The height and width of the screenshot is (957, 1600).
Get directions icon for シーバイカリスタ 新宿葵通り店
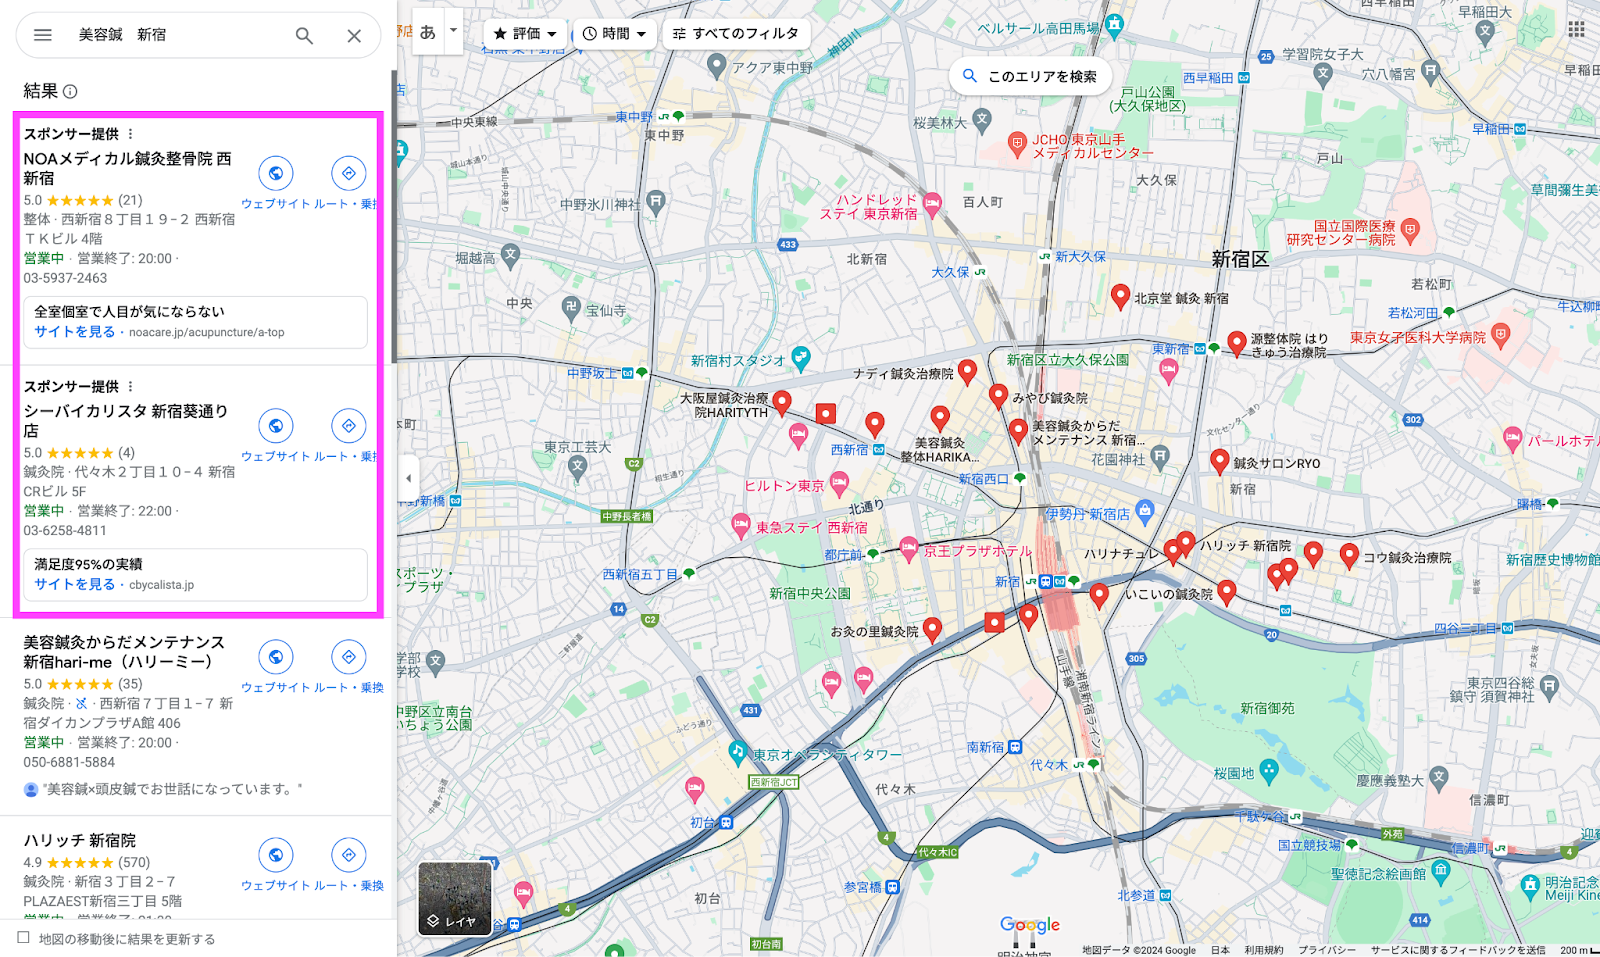point(348,426)
